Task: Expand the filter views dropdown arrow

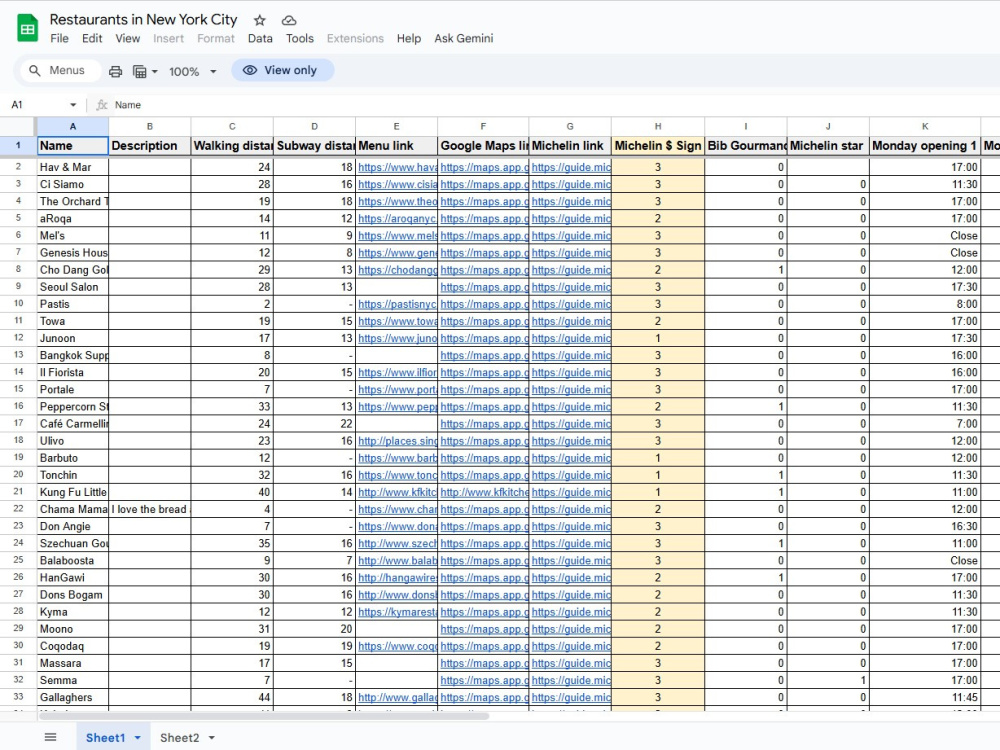Action: click(154, 71)
